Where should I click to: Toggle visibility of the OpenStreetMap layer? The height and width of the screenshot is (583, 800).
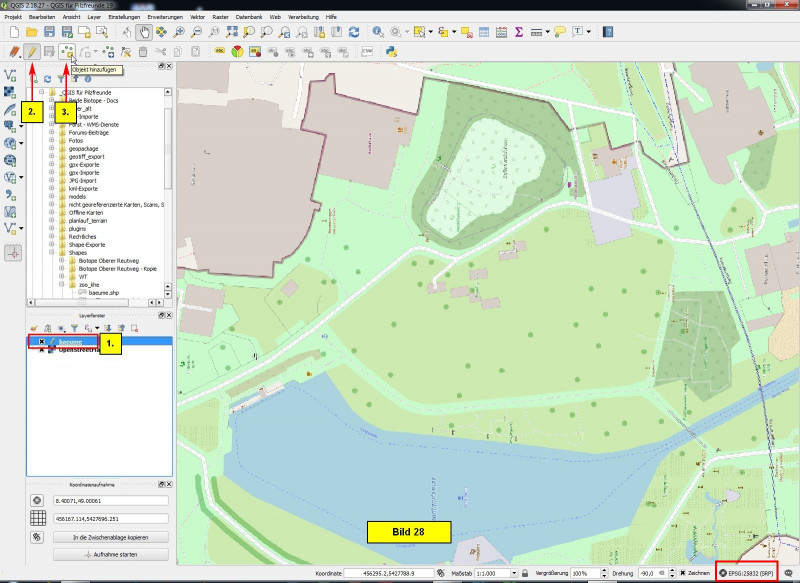pos(41,350)
